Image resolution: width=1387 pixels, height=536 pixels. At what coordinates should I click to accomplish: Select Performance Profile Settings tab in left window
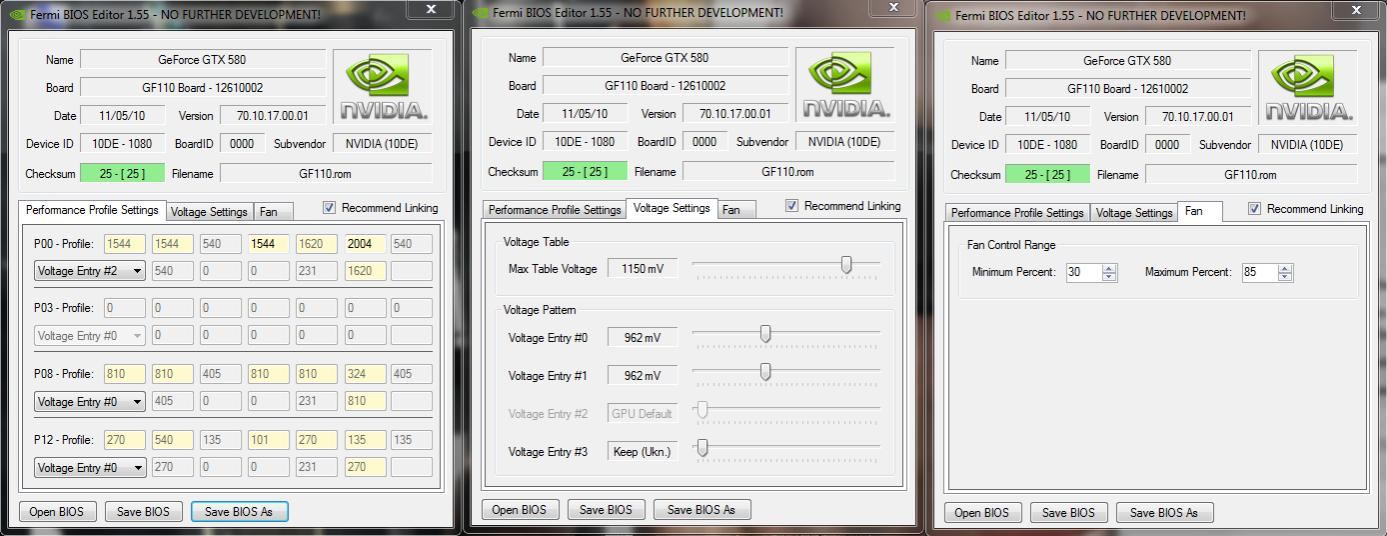click(92, 210)
